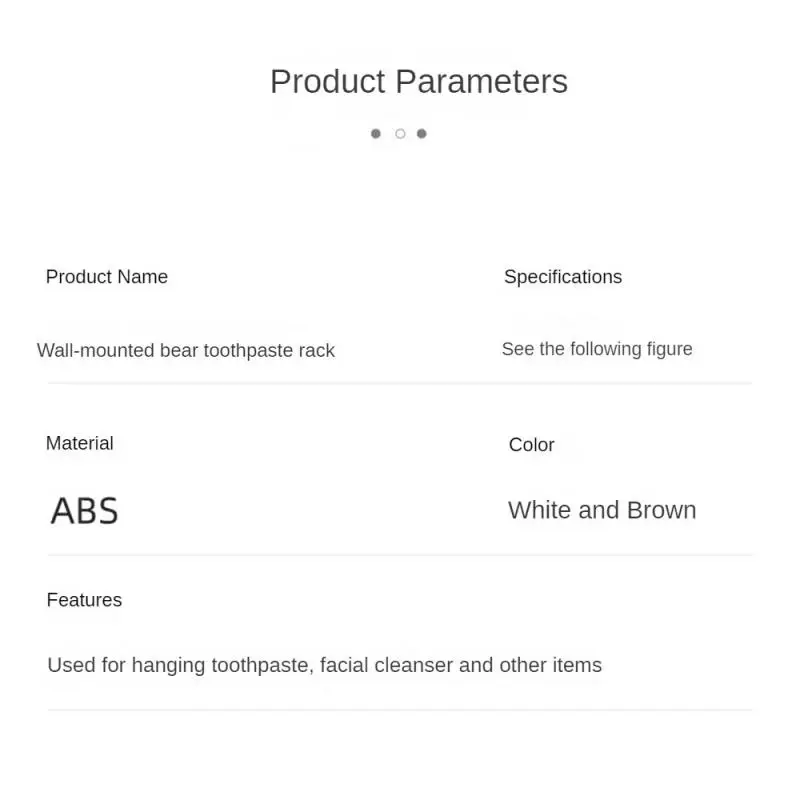Viewport: 800px width, 800px height.
Task: Click the 'Product Name' label
Action: coord(107,277)
